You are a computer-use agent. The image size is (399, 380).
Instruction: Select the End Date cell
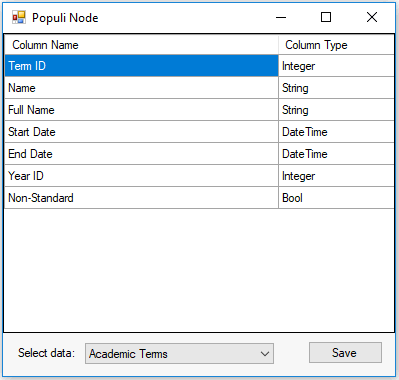pyautogui.click(x=142, y=154)
